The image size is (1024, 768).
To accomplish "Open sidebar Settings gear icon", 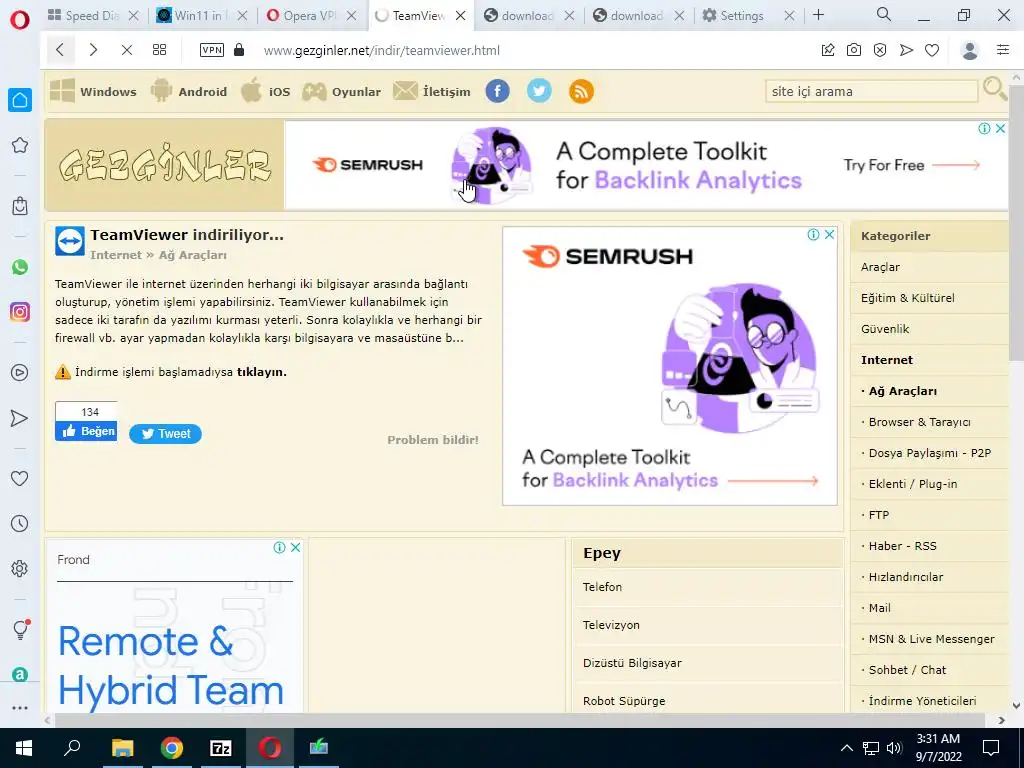I will 20,569.
